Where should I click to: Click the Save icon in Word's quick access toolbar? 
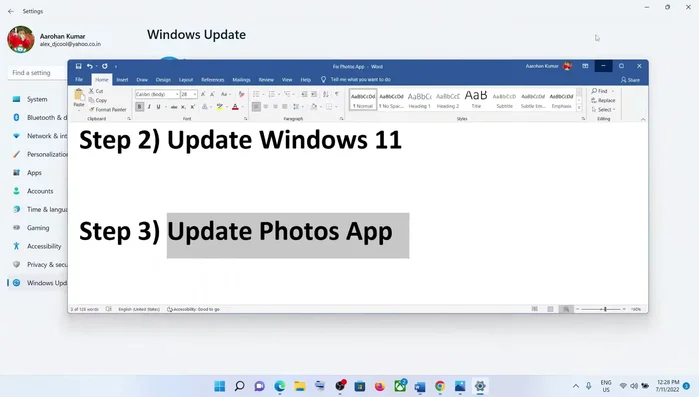(x=78, y=66)
